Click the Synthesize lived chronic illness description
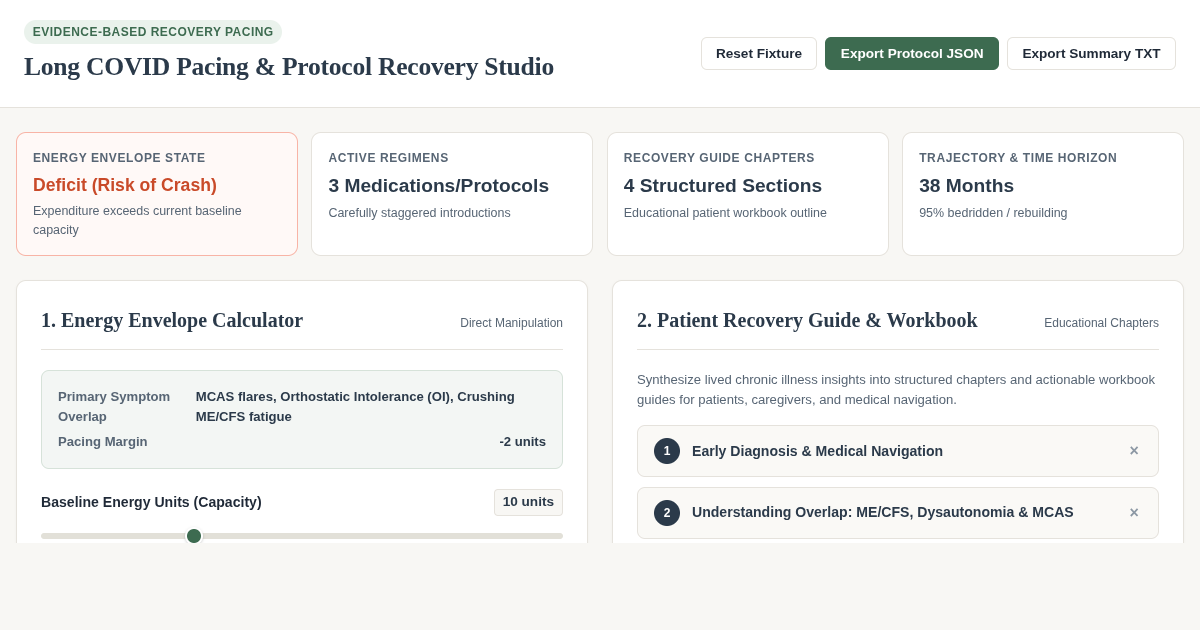 coord(896,390)
